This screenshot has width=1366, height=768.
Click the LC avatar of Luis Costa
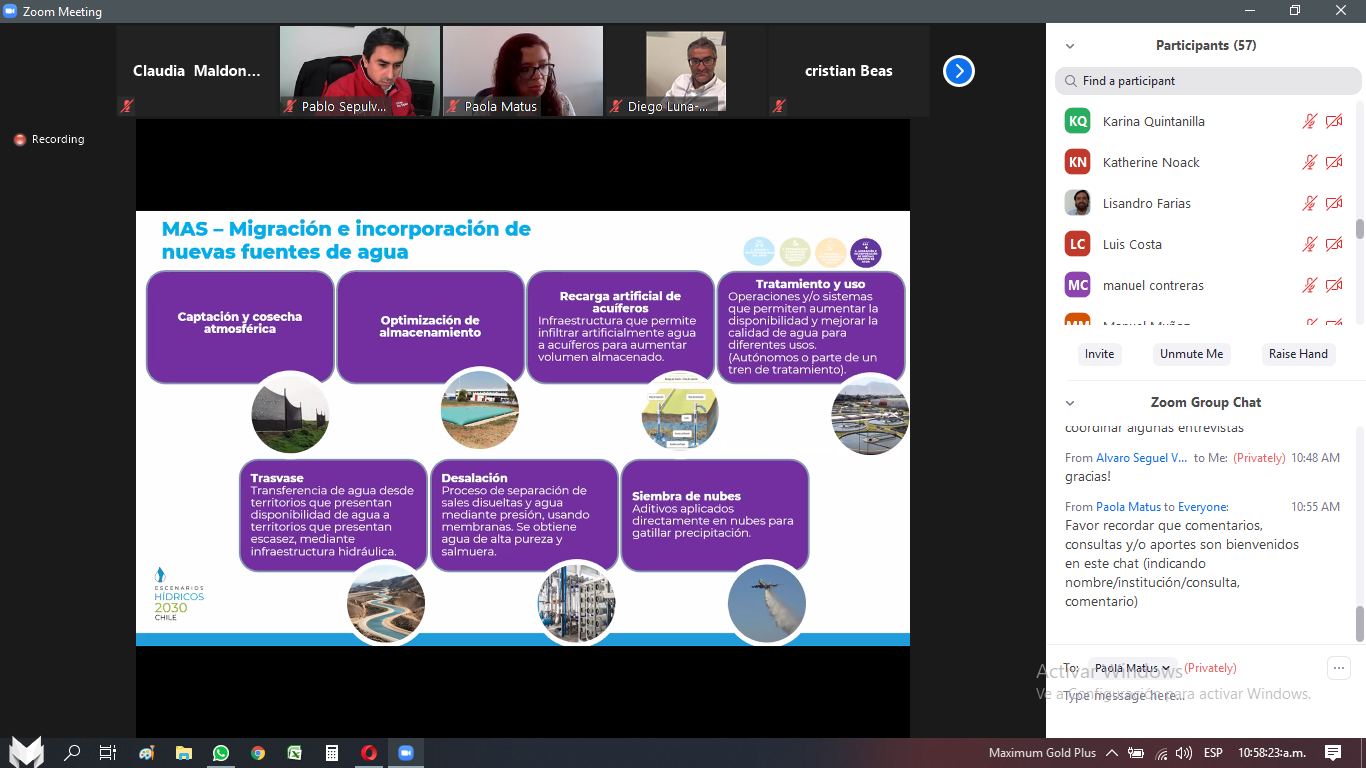coord(1077,244)
